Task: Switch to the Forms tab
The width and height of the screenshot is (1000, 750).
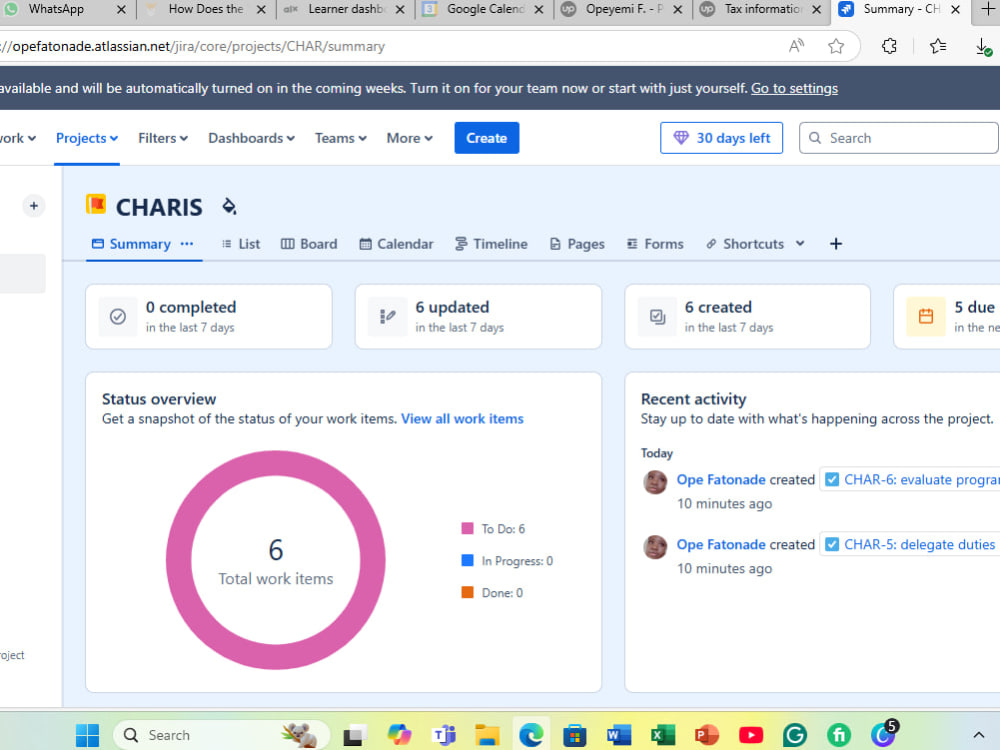Action: [x=655, y=244]
